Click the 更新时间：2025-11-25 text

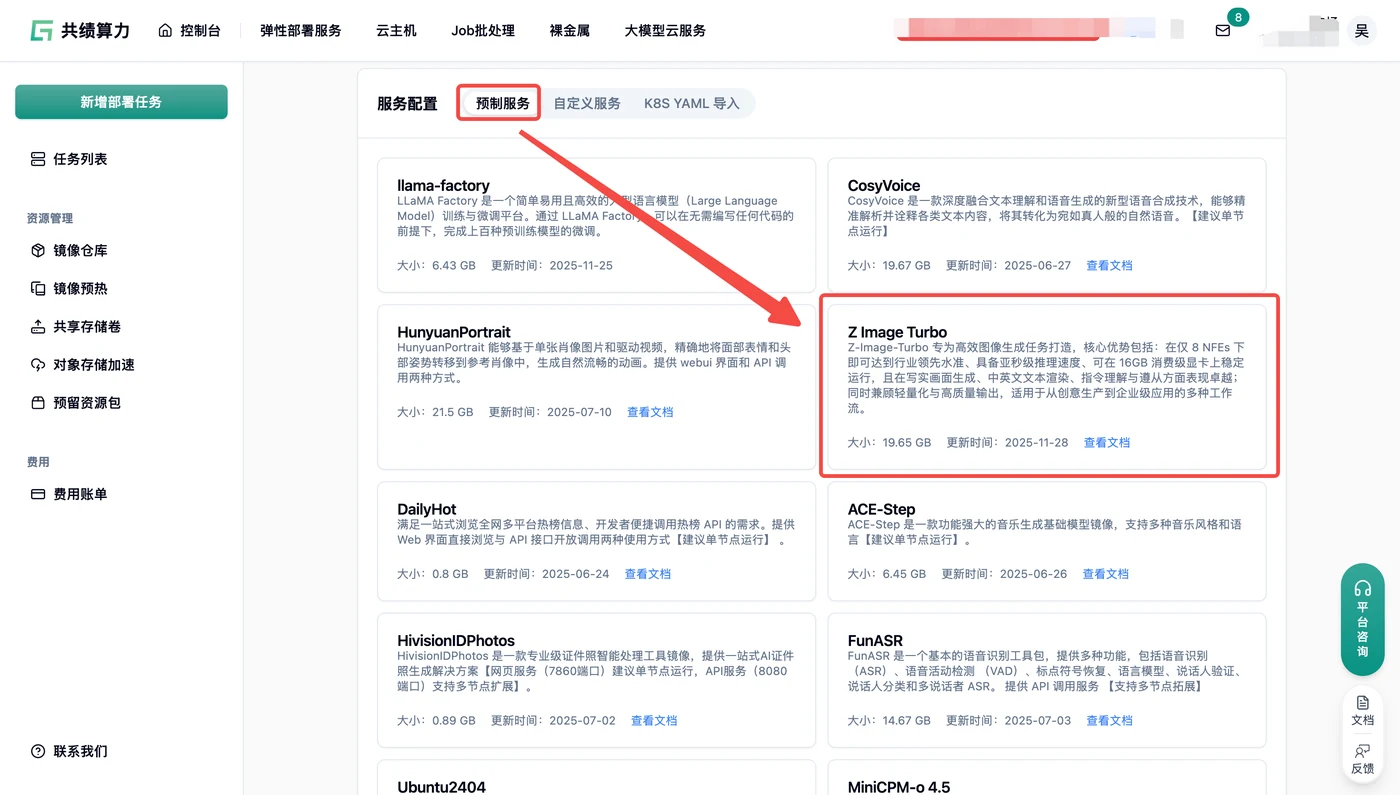click(552, 265)
